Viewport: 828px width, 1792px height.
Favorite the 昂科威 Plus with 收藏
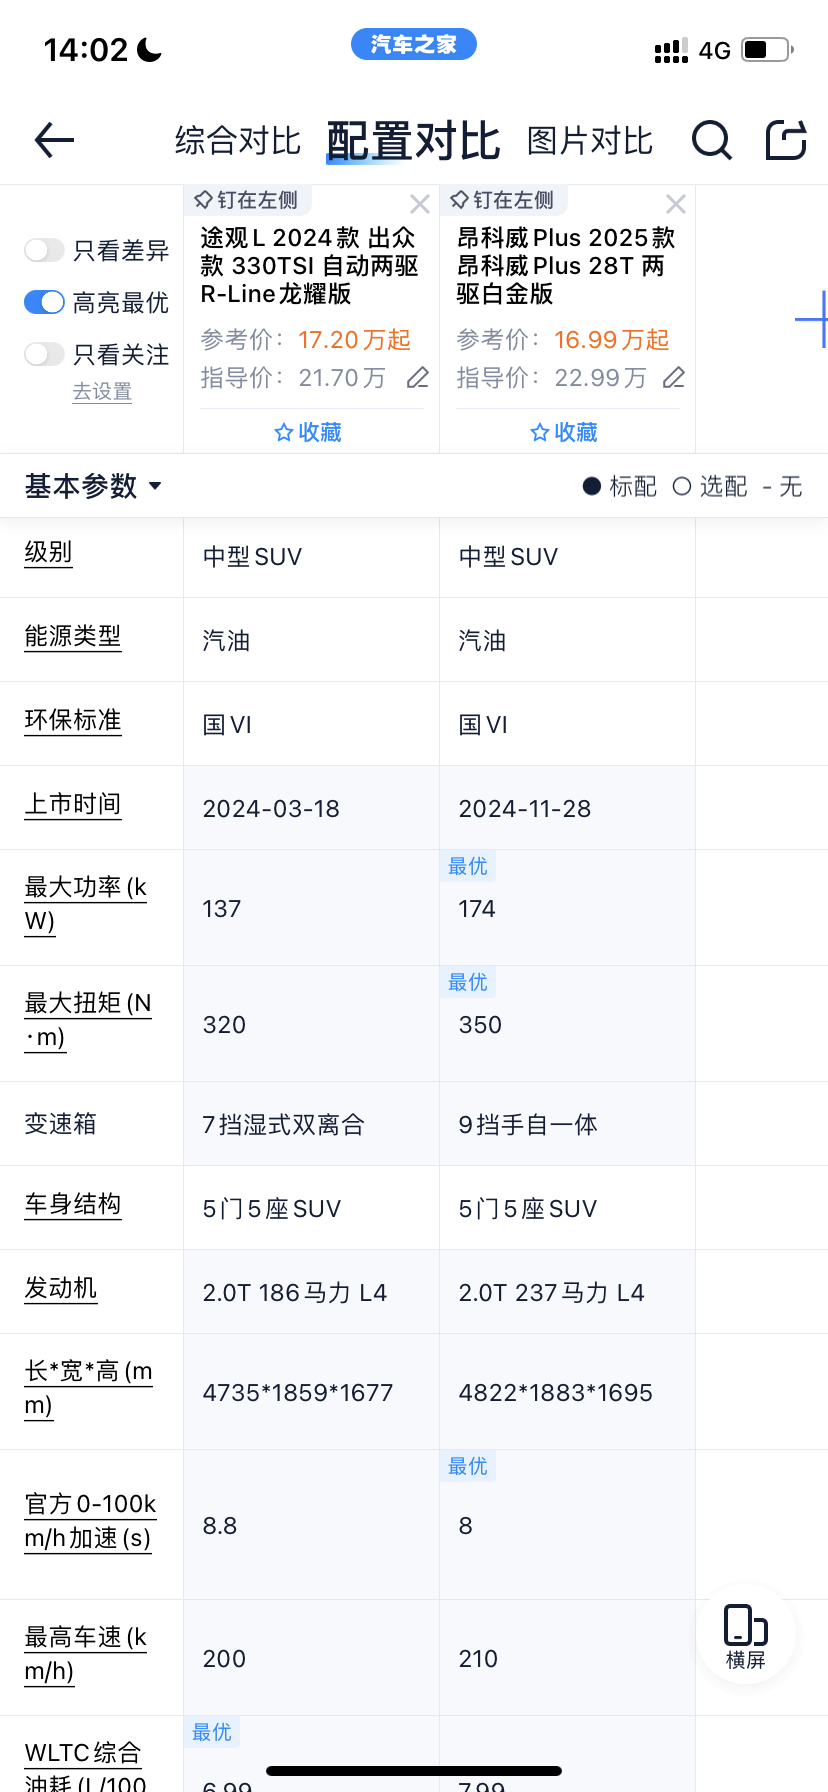pyautogui.click(x=565, y=432)
